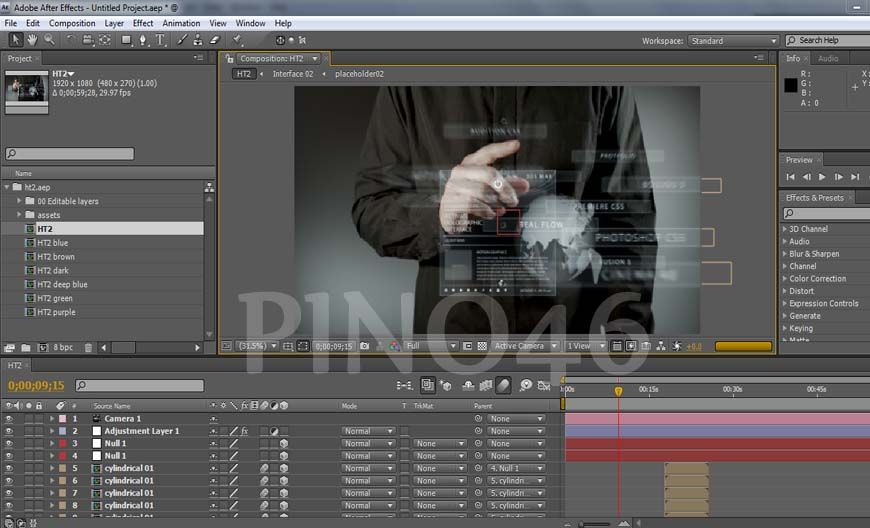The width and height of the screenshot is (870, 528).
Task: Select the Selection arrow tool
Action: click(x=16, y=40)
